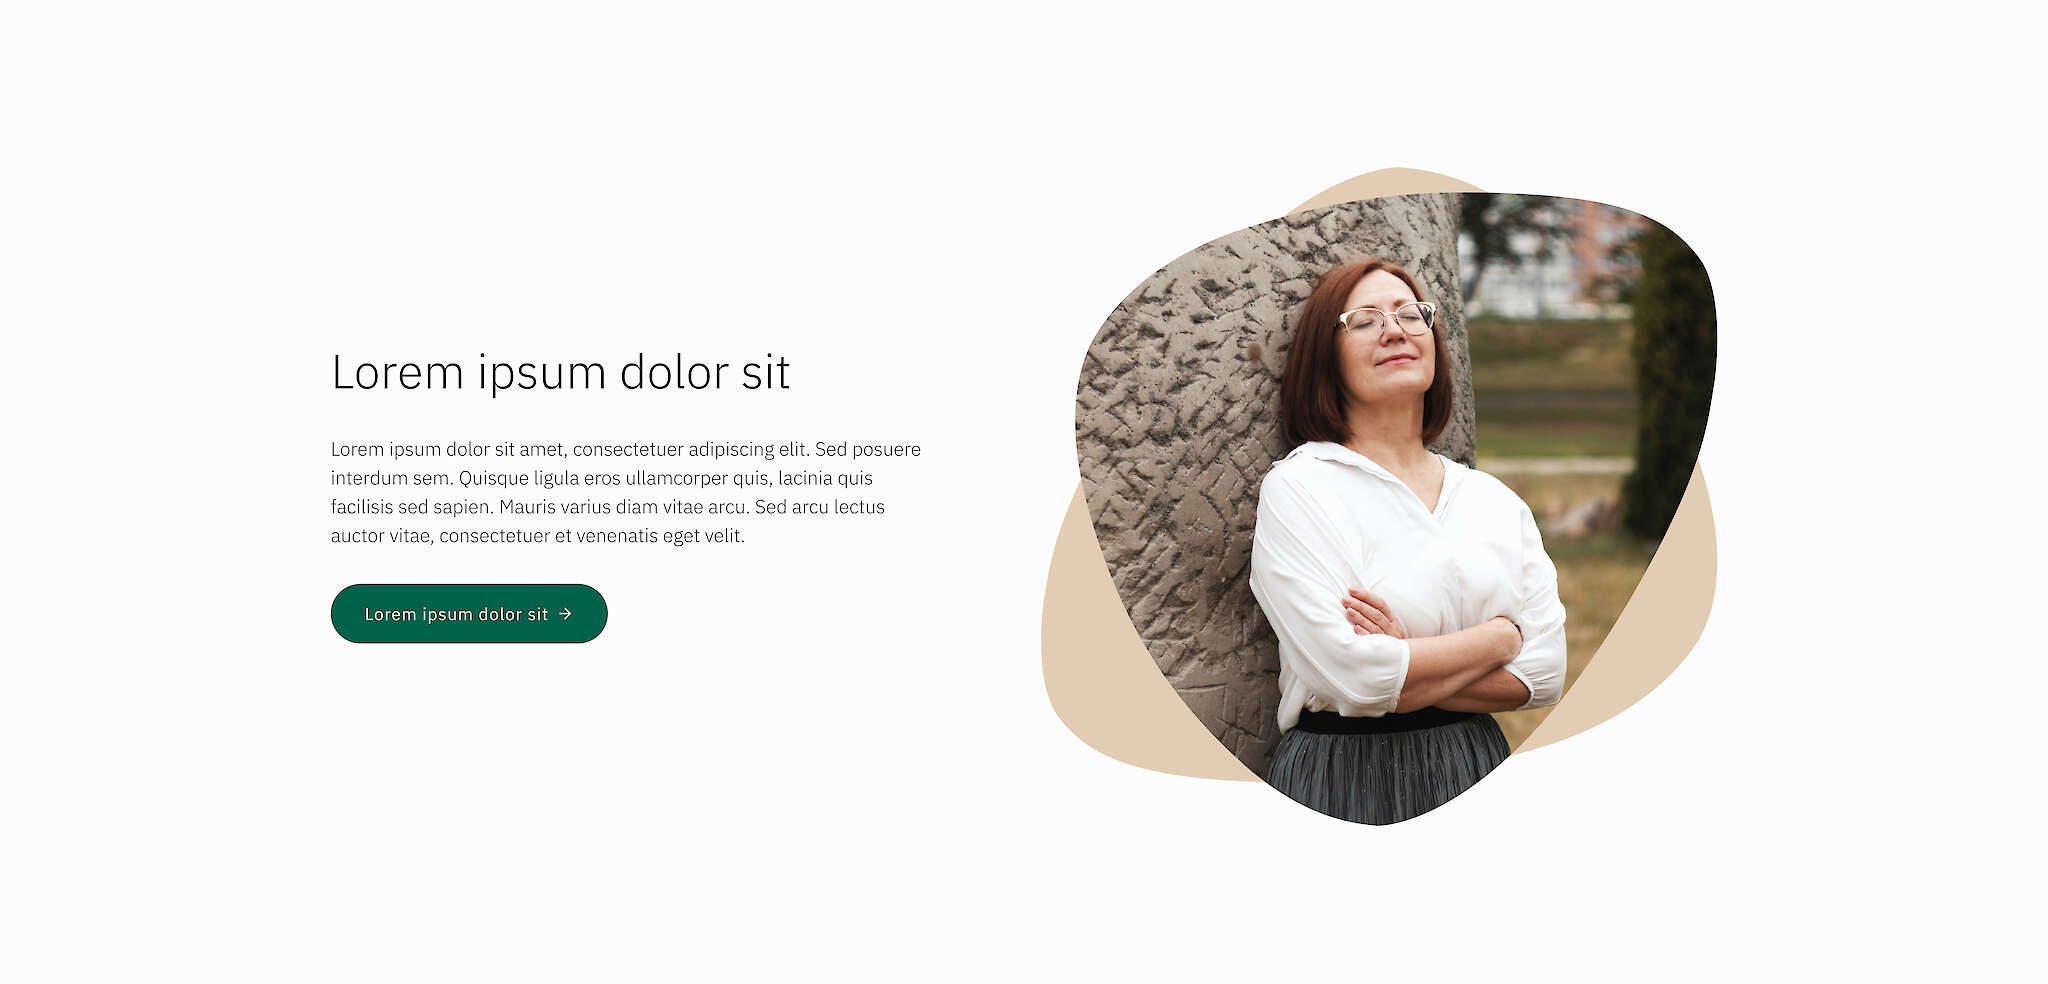
Task: Click the paragraph line starting with facilisis sed
Action: tap(608, 507)
